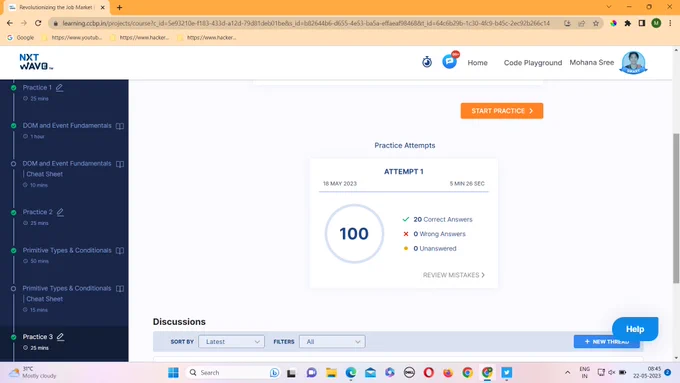The width and height of the screenshot is (680, 383).
Task: Click the pencil icon next to Practice 3
Action: point(60,337)
